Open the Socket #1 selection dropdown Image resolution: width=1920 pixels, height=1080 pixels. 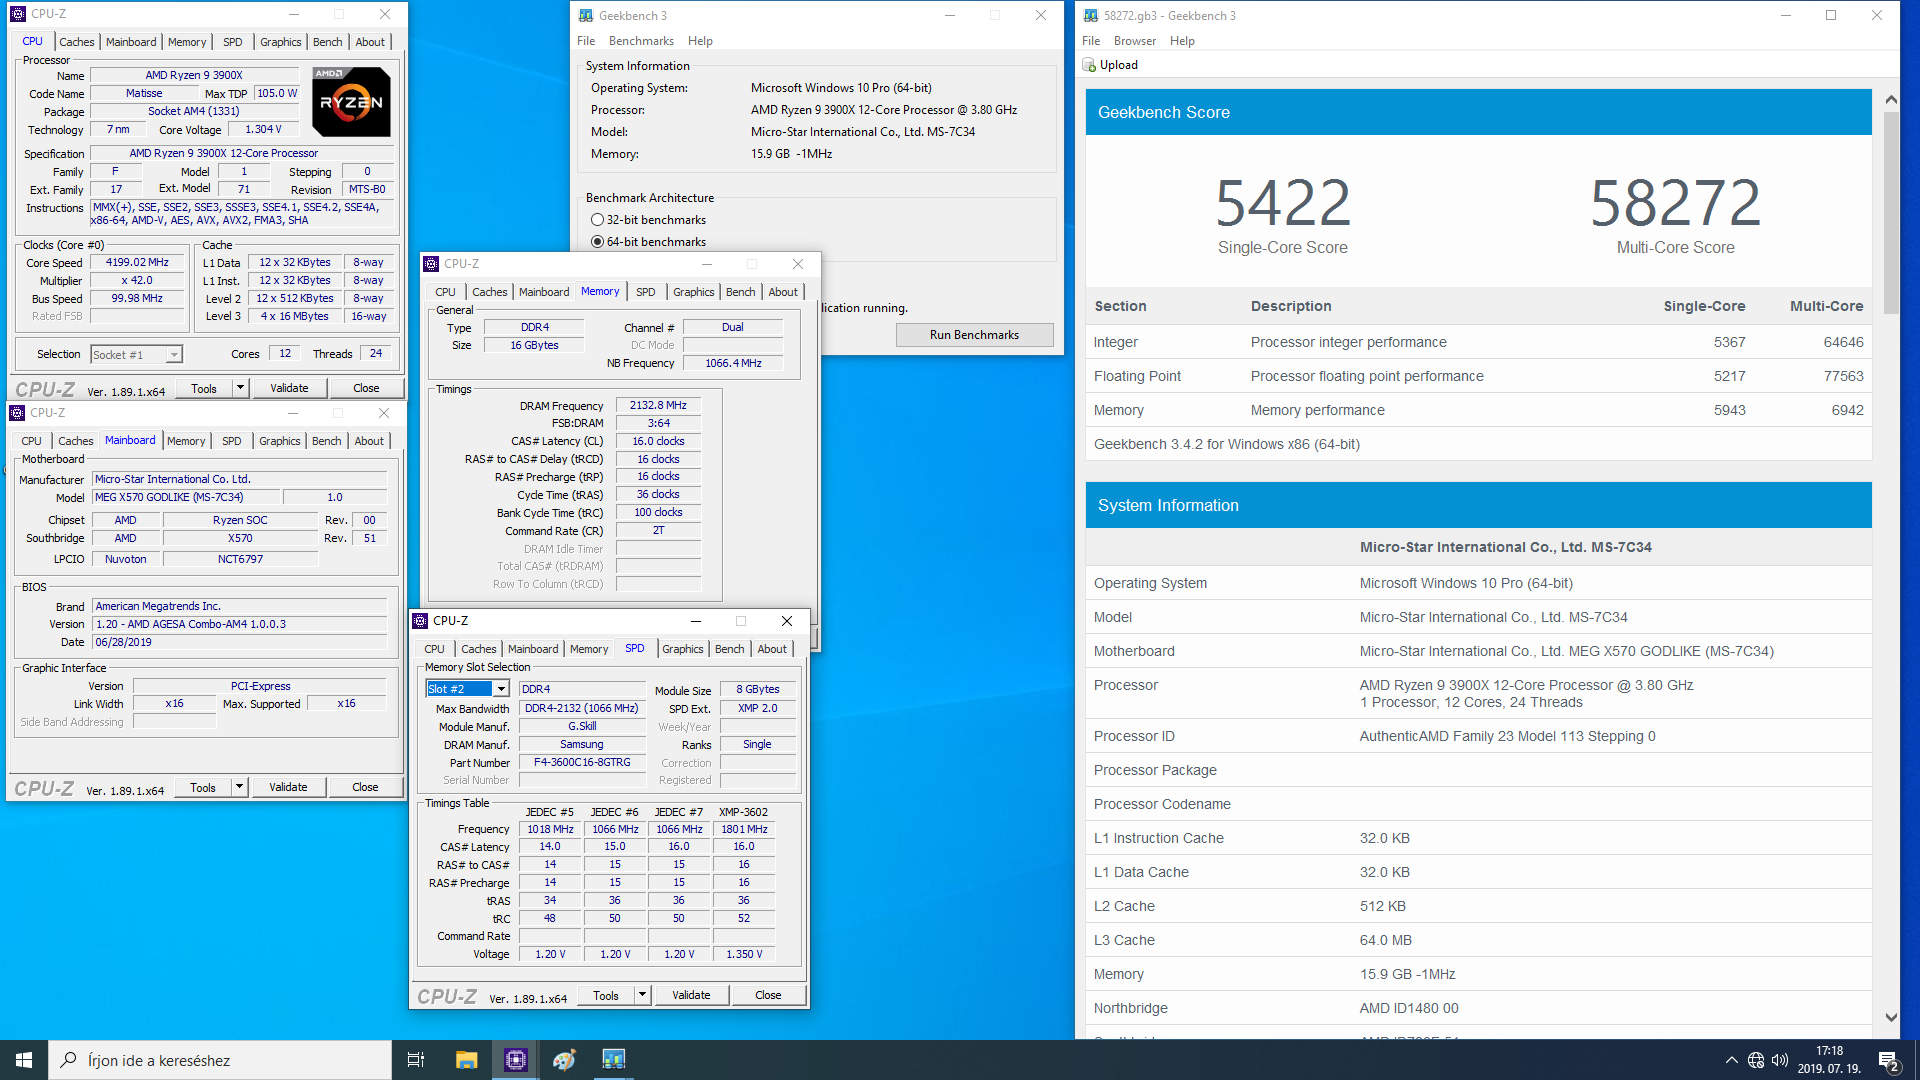click(x=174, y=355)
